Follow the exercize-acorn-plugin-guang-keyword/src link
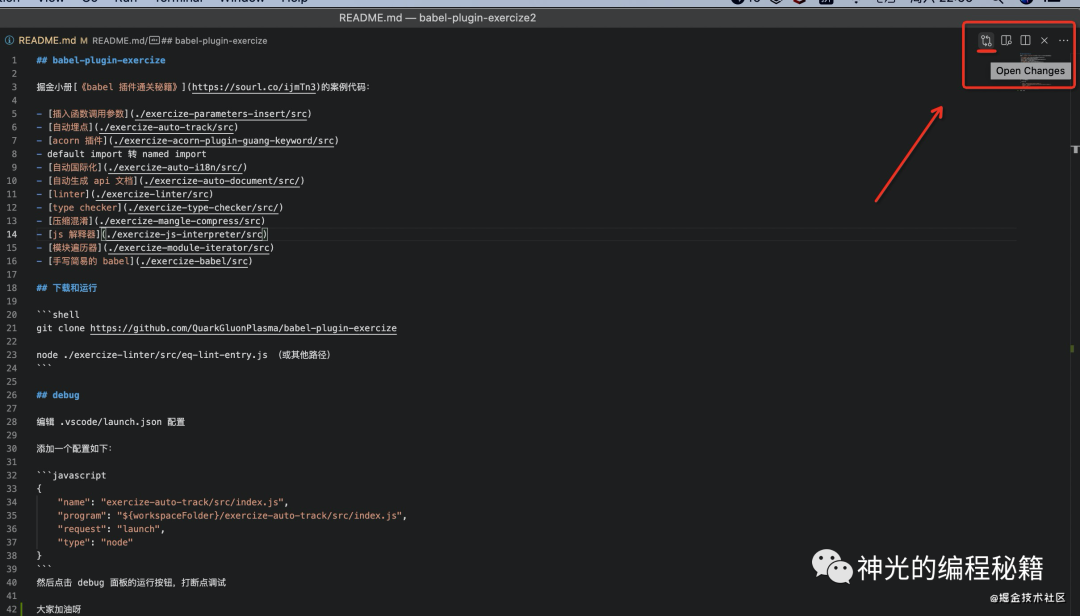This screenshot has width=1080, height=616. [x=224, y=141]
